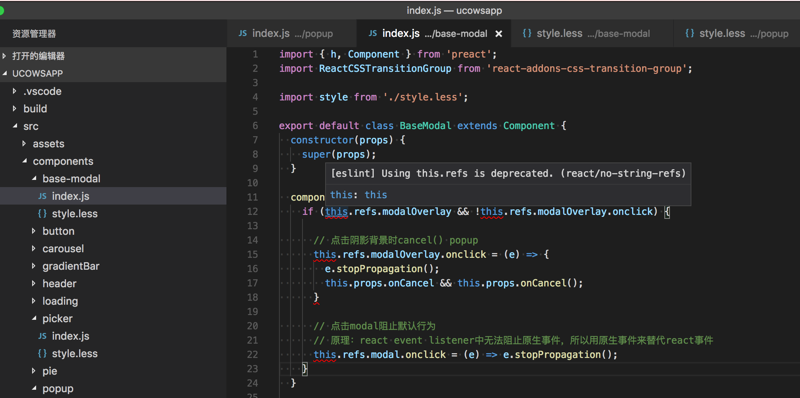Switch to the index.js popup tab
Screen dimensions: 800x398
pos(291,34)
